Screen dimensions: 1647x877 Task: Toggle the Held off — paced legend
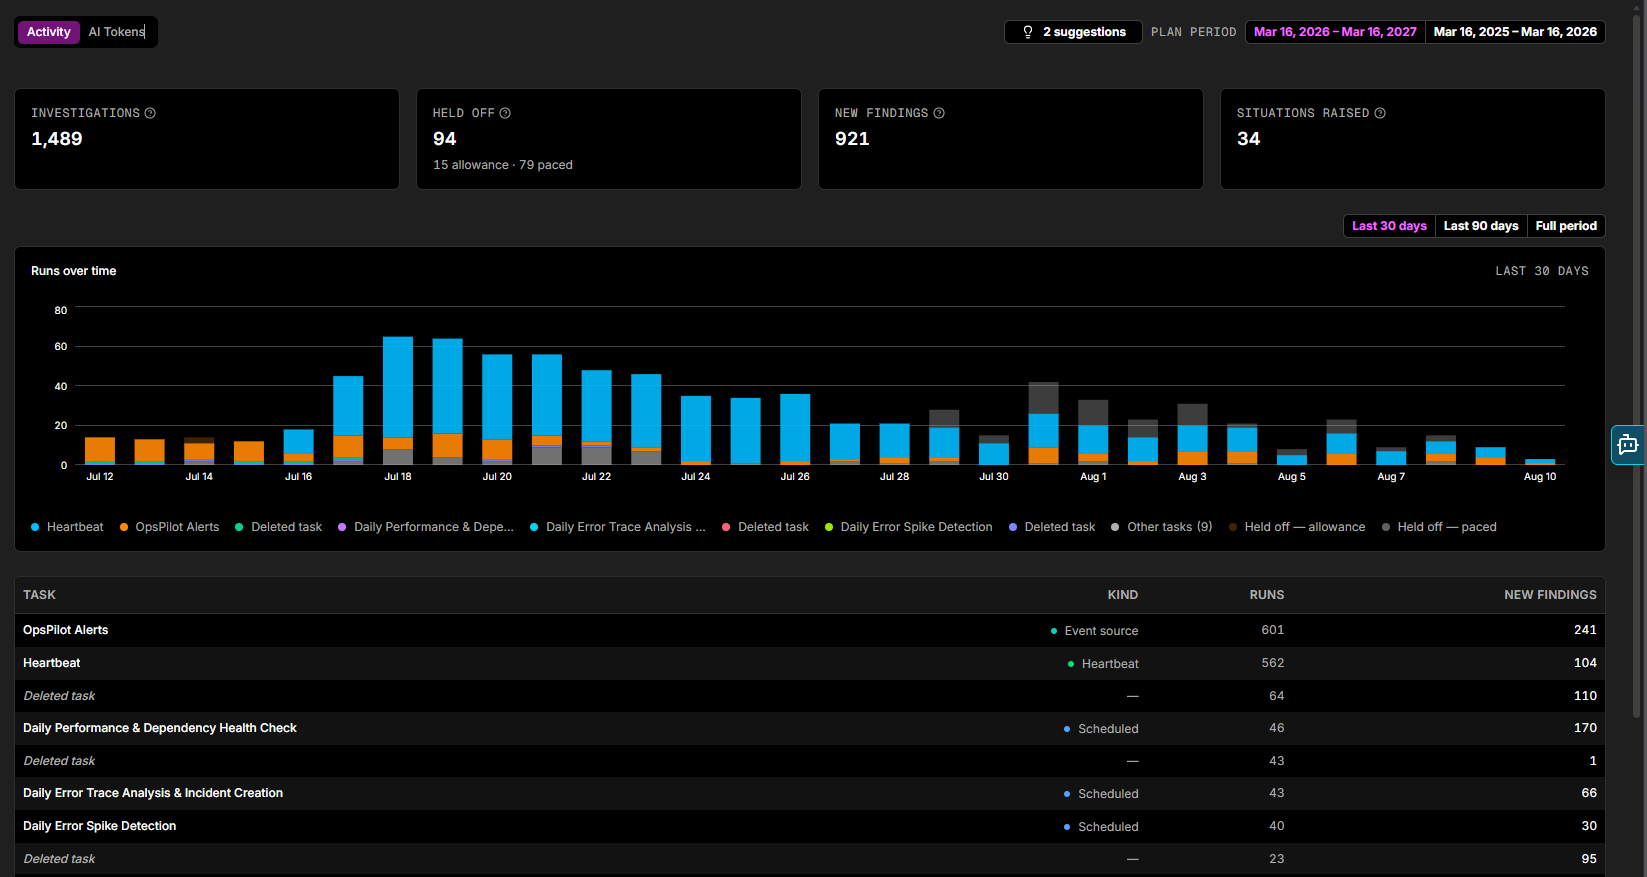[1439, 527]
